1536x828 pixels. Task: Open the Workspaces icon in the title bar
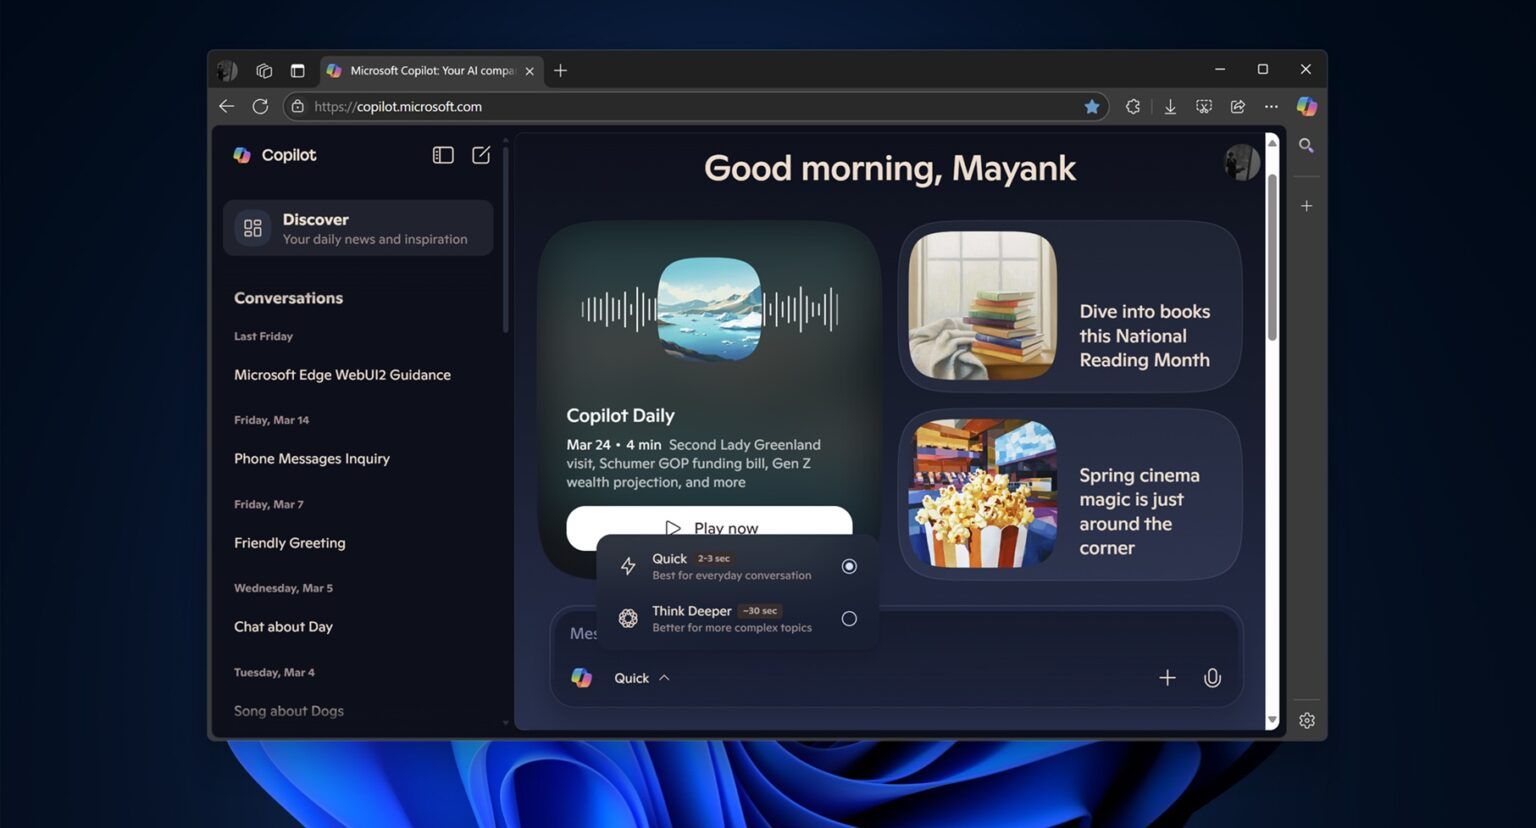click(x=264, y=70)
